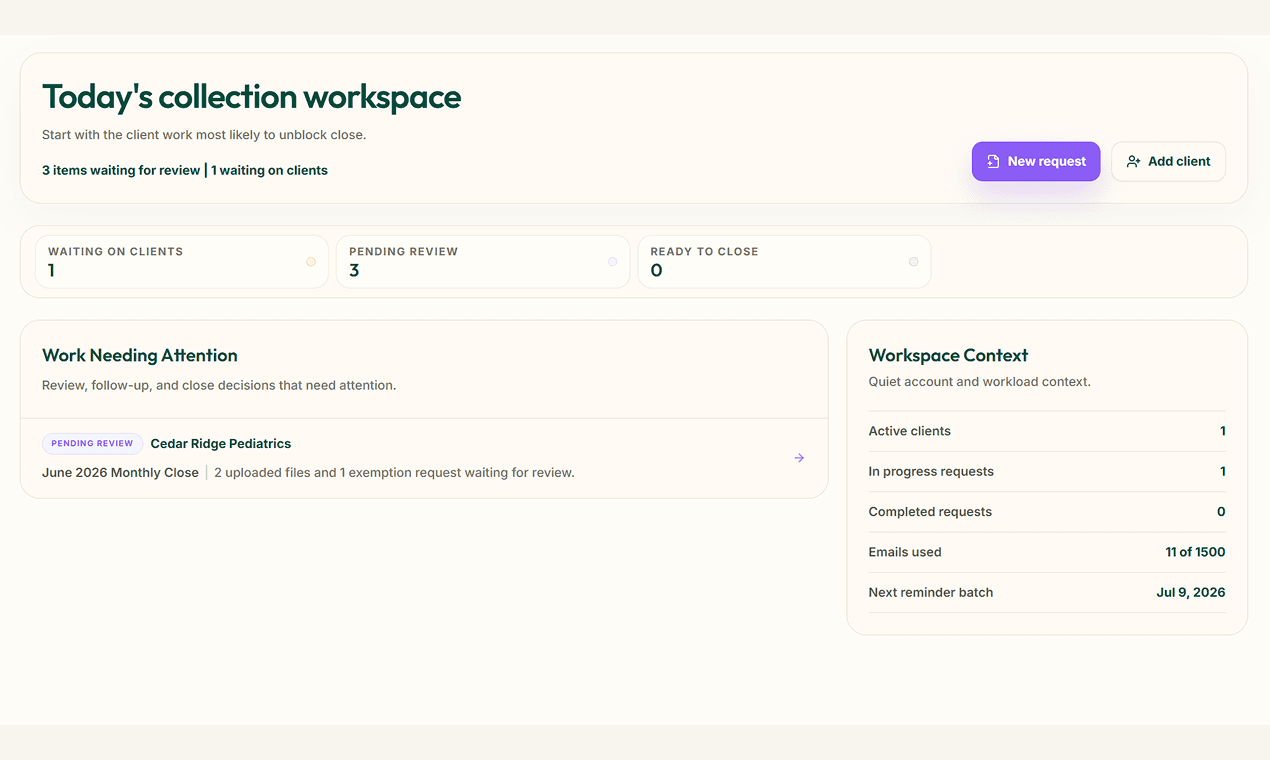This screenshot has height=760, width=1270.
Task: Click the Add client button
Action: [1168, 161]
